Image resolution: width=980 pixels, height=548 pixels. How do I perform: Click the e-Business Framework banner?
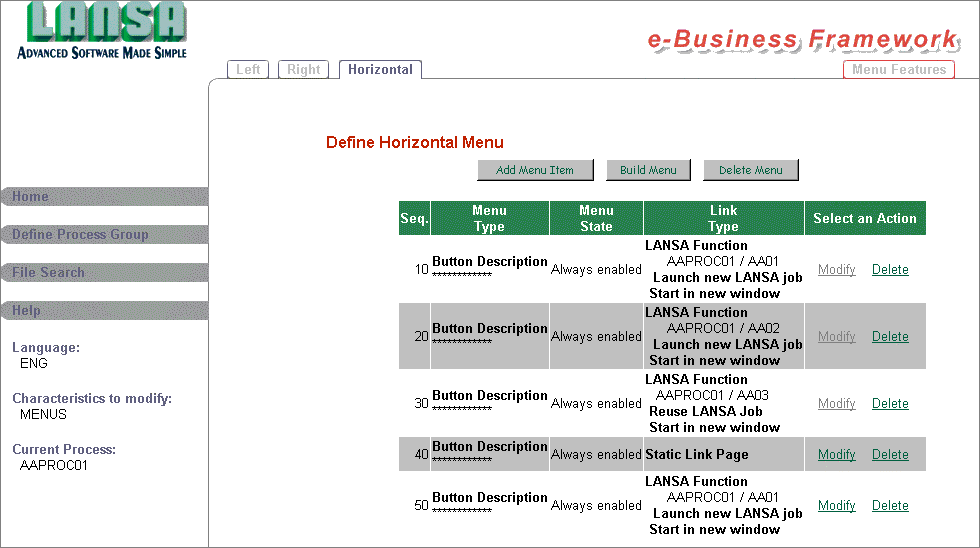click(x=803, y=39)
